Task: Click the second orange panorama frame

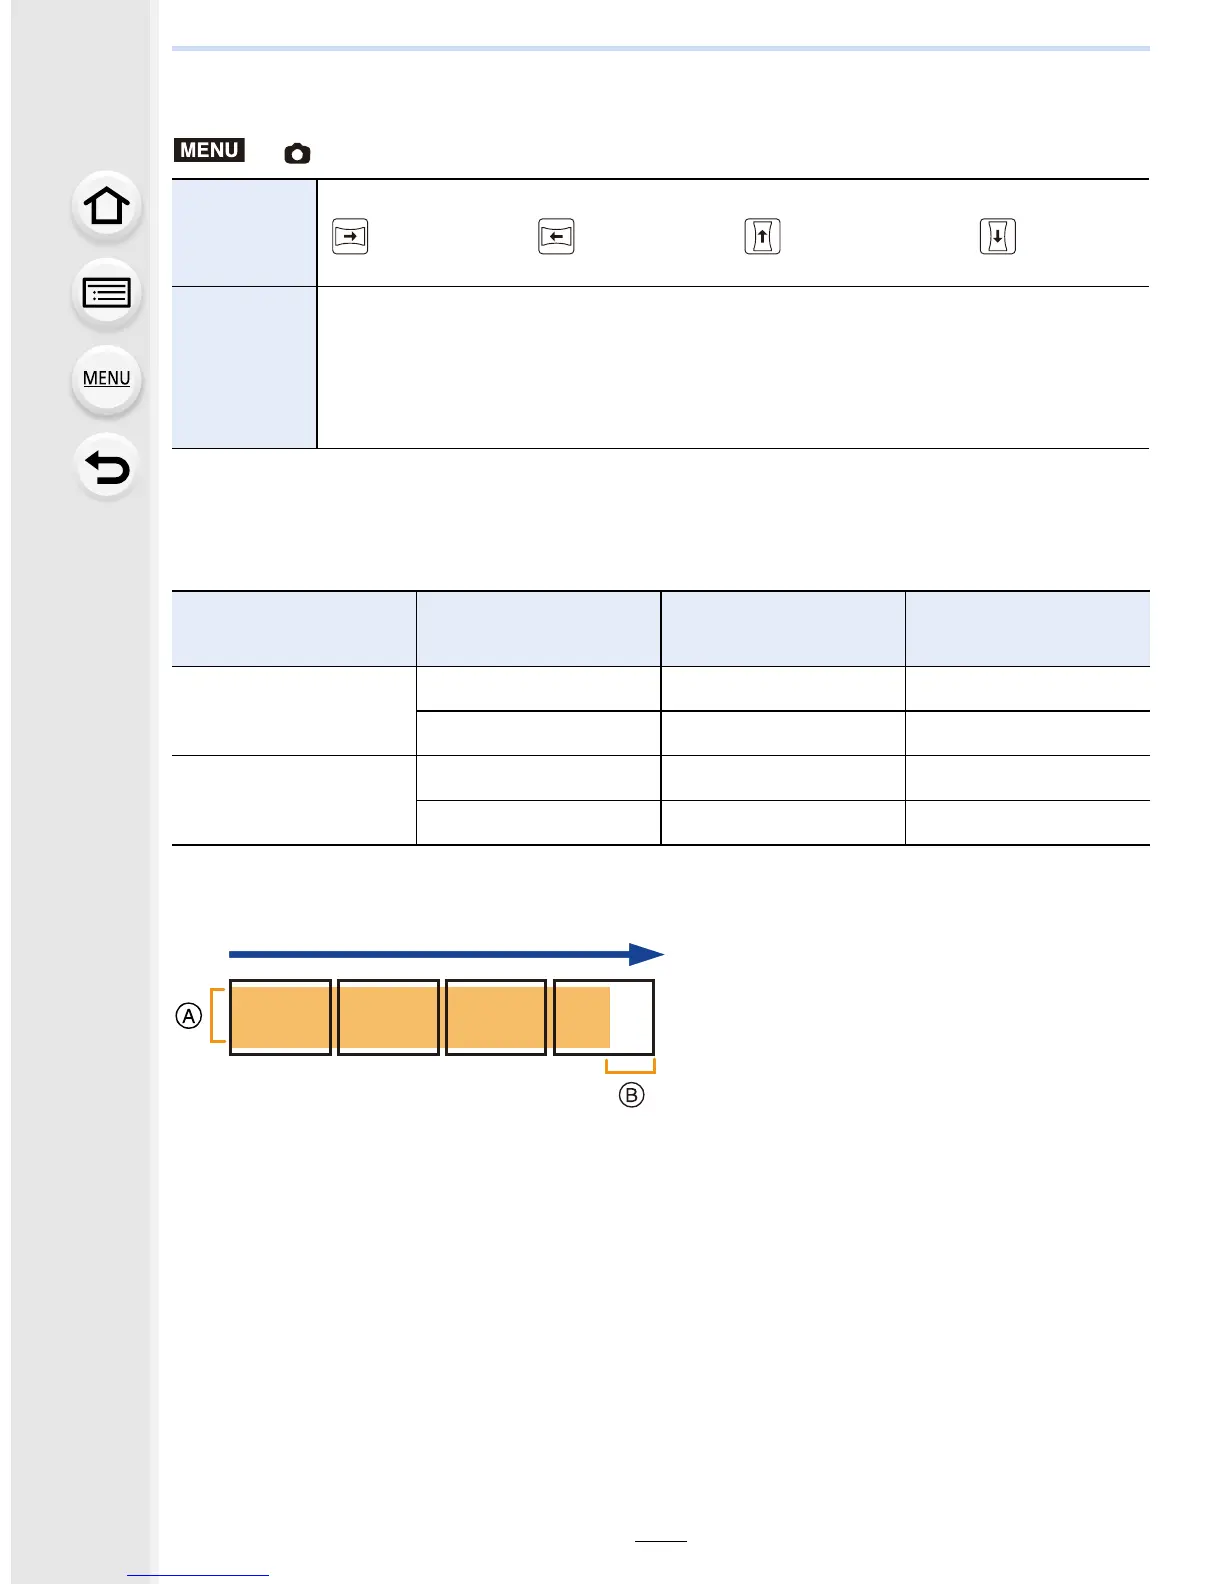Action: click(388, 1017)
